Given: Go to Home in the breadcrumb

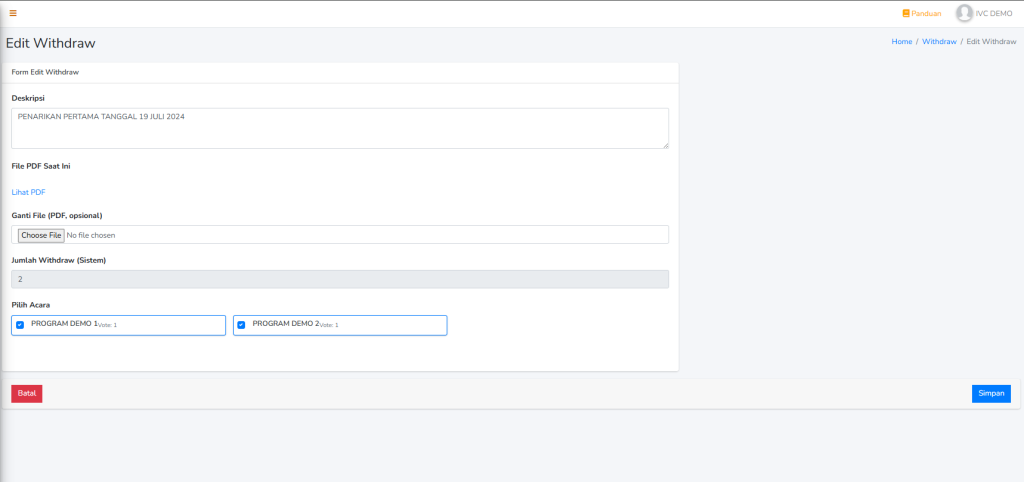Looking at the screenshot, I should click(x=901, y=42).
